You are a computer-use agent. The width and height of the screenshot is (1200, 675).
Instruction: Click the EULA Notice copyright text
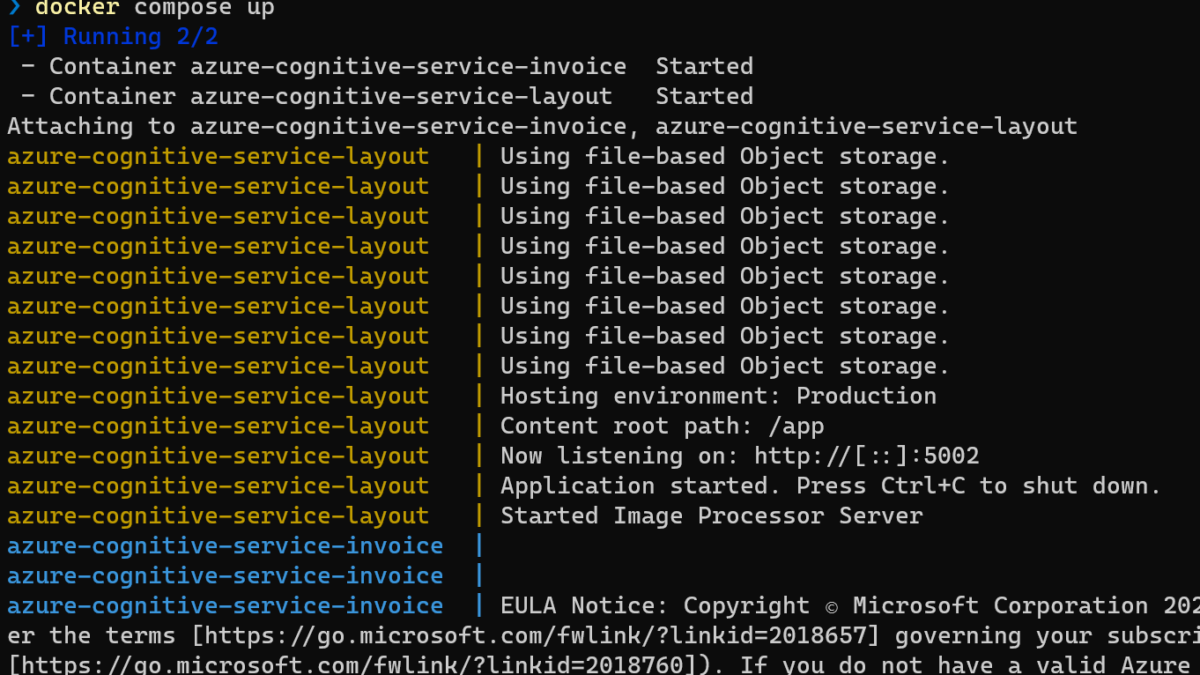[850, 607]
